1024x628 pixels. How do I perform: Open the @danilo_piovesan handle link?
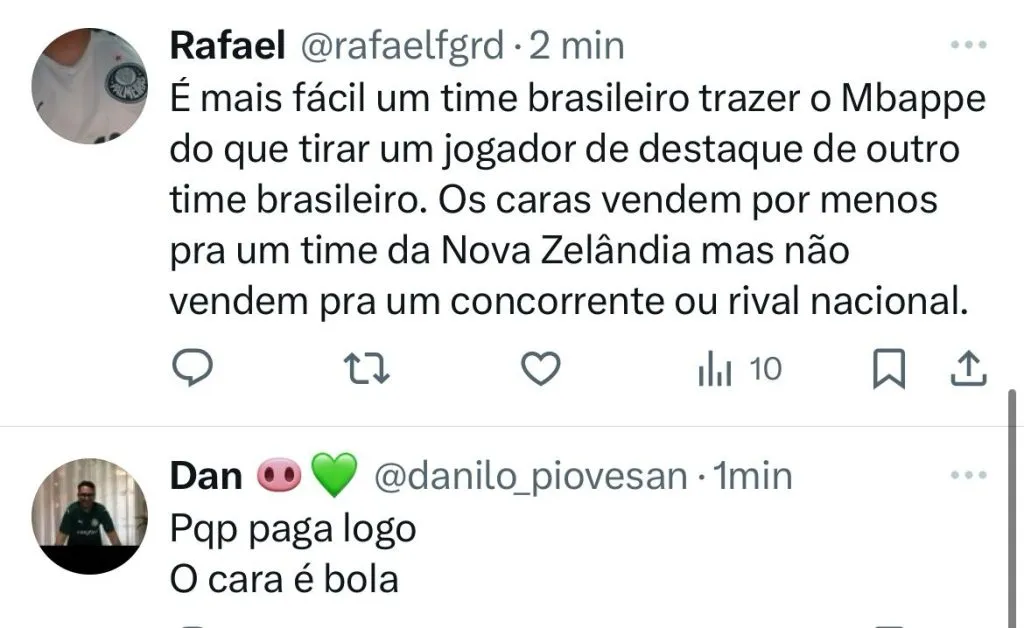530,477
